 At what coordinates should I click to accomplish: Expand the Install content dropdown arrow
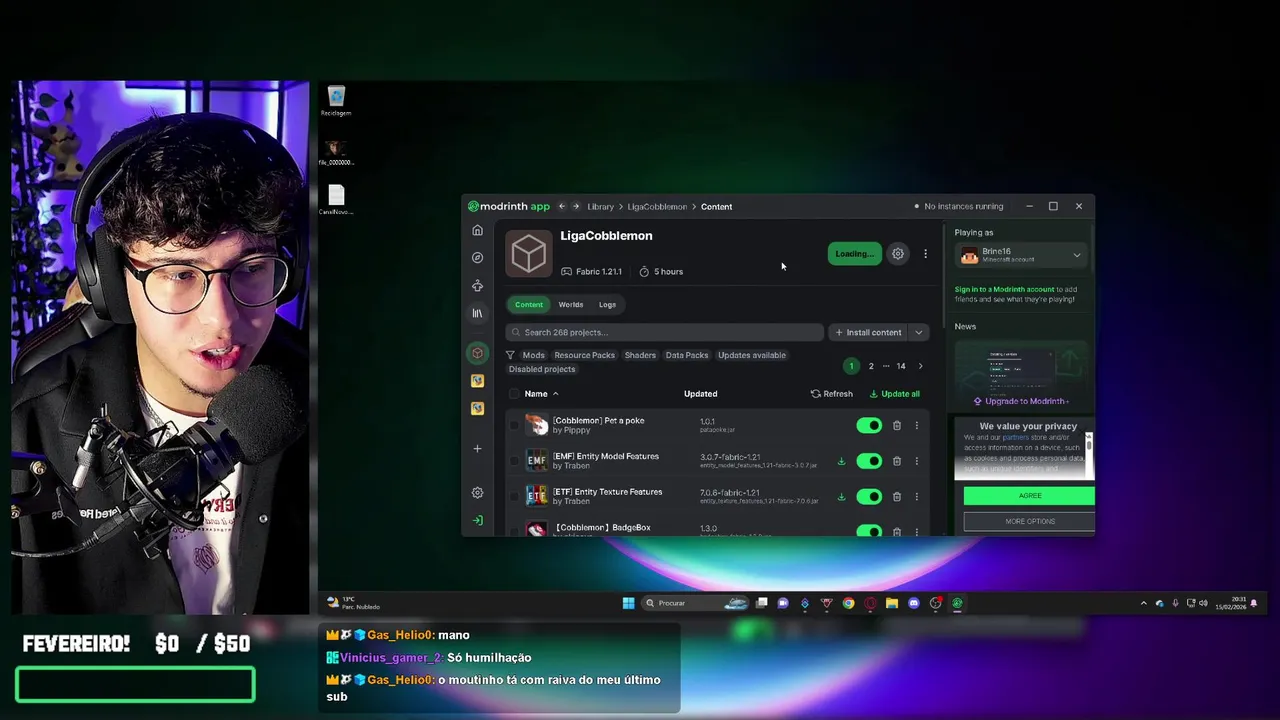pos(918,333)
